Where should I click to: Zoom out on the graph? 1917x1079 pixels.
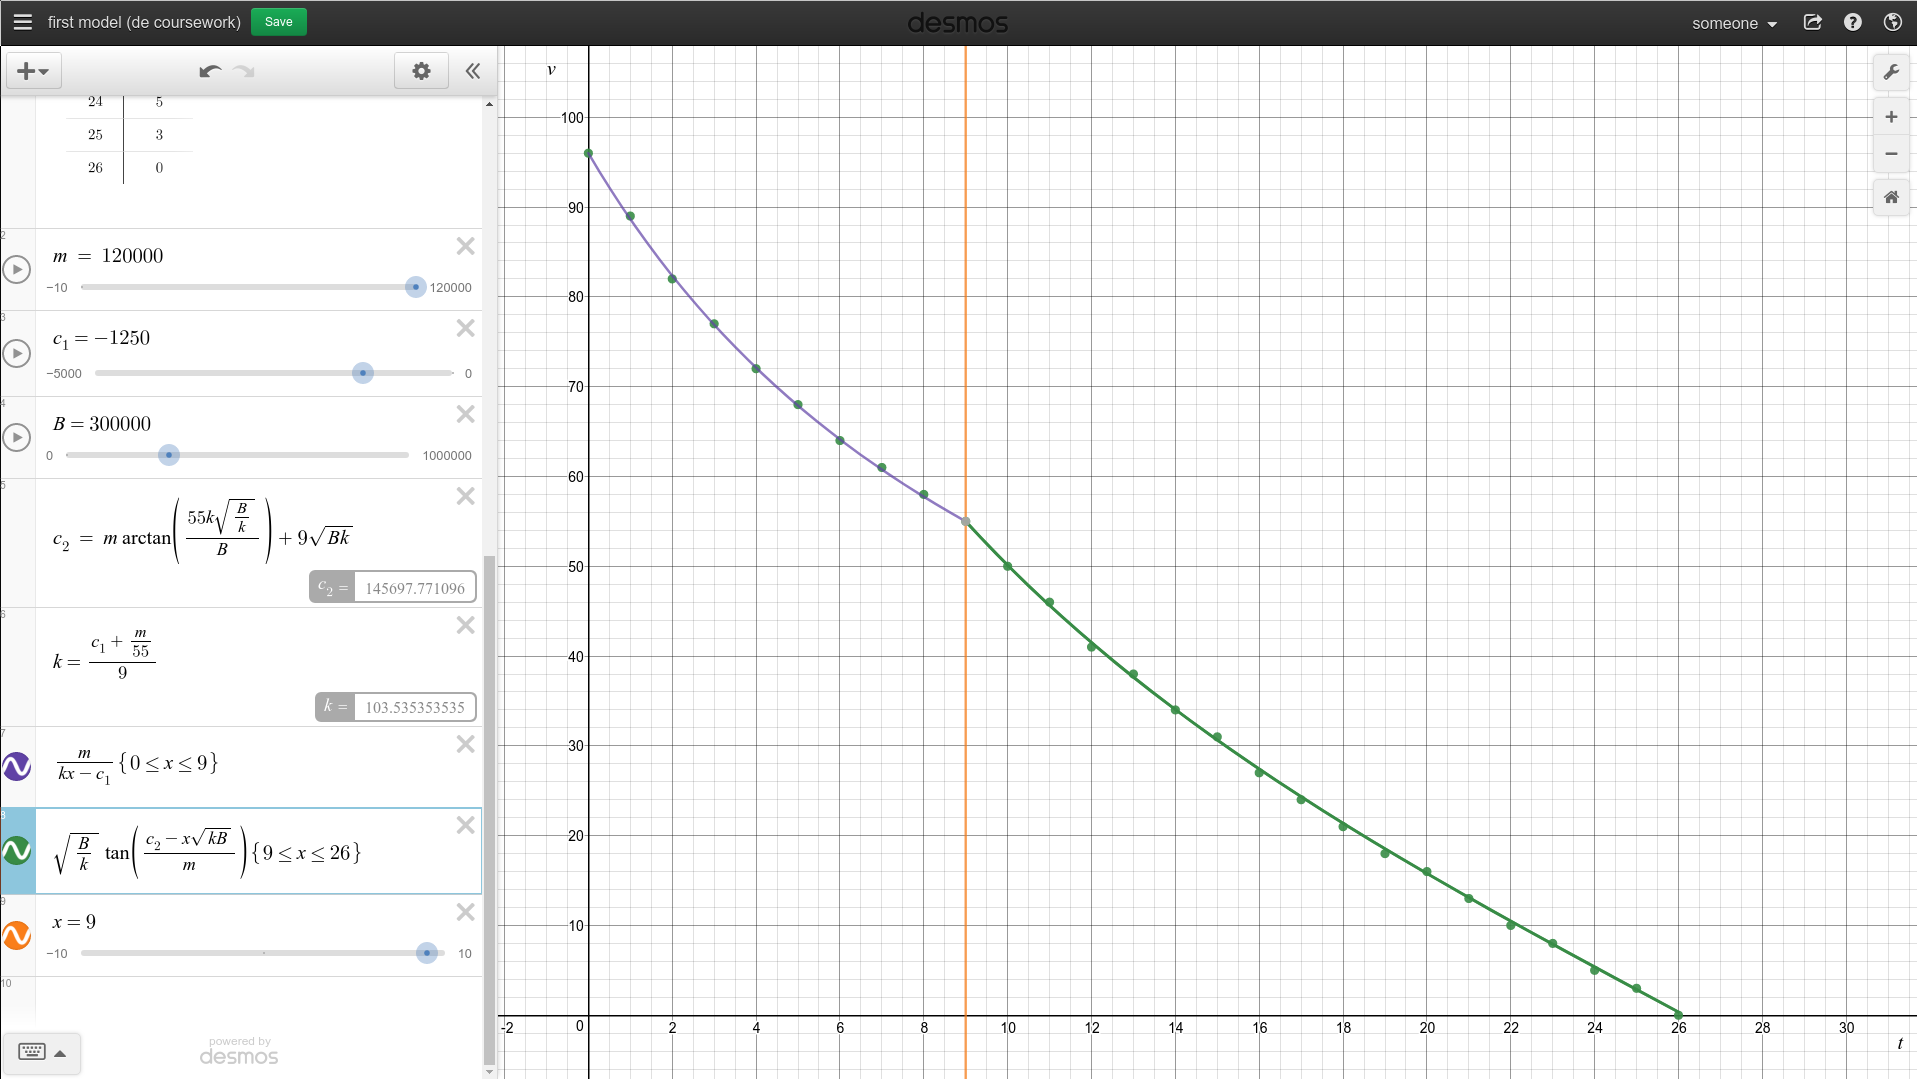click(x=1891, y=154)
